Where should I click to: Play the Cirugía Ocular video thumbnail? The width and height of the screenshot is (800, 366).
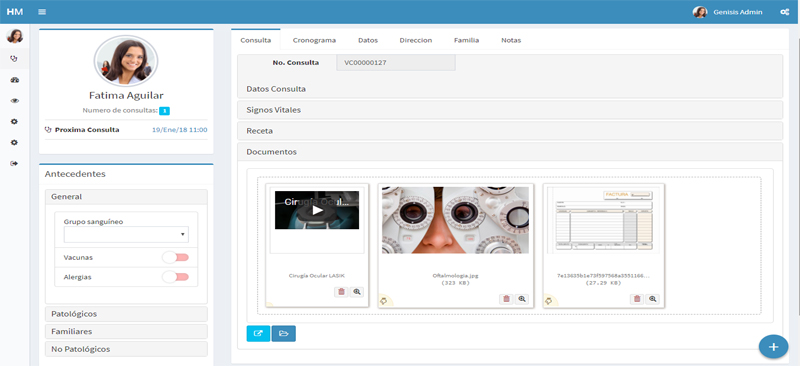(317, 210)
